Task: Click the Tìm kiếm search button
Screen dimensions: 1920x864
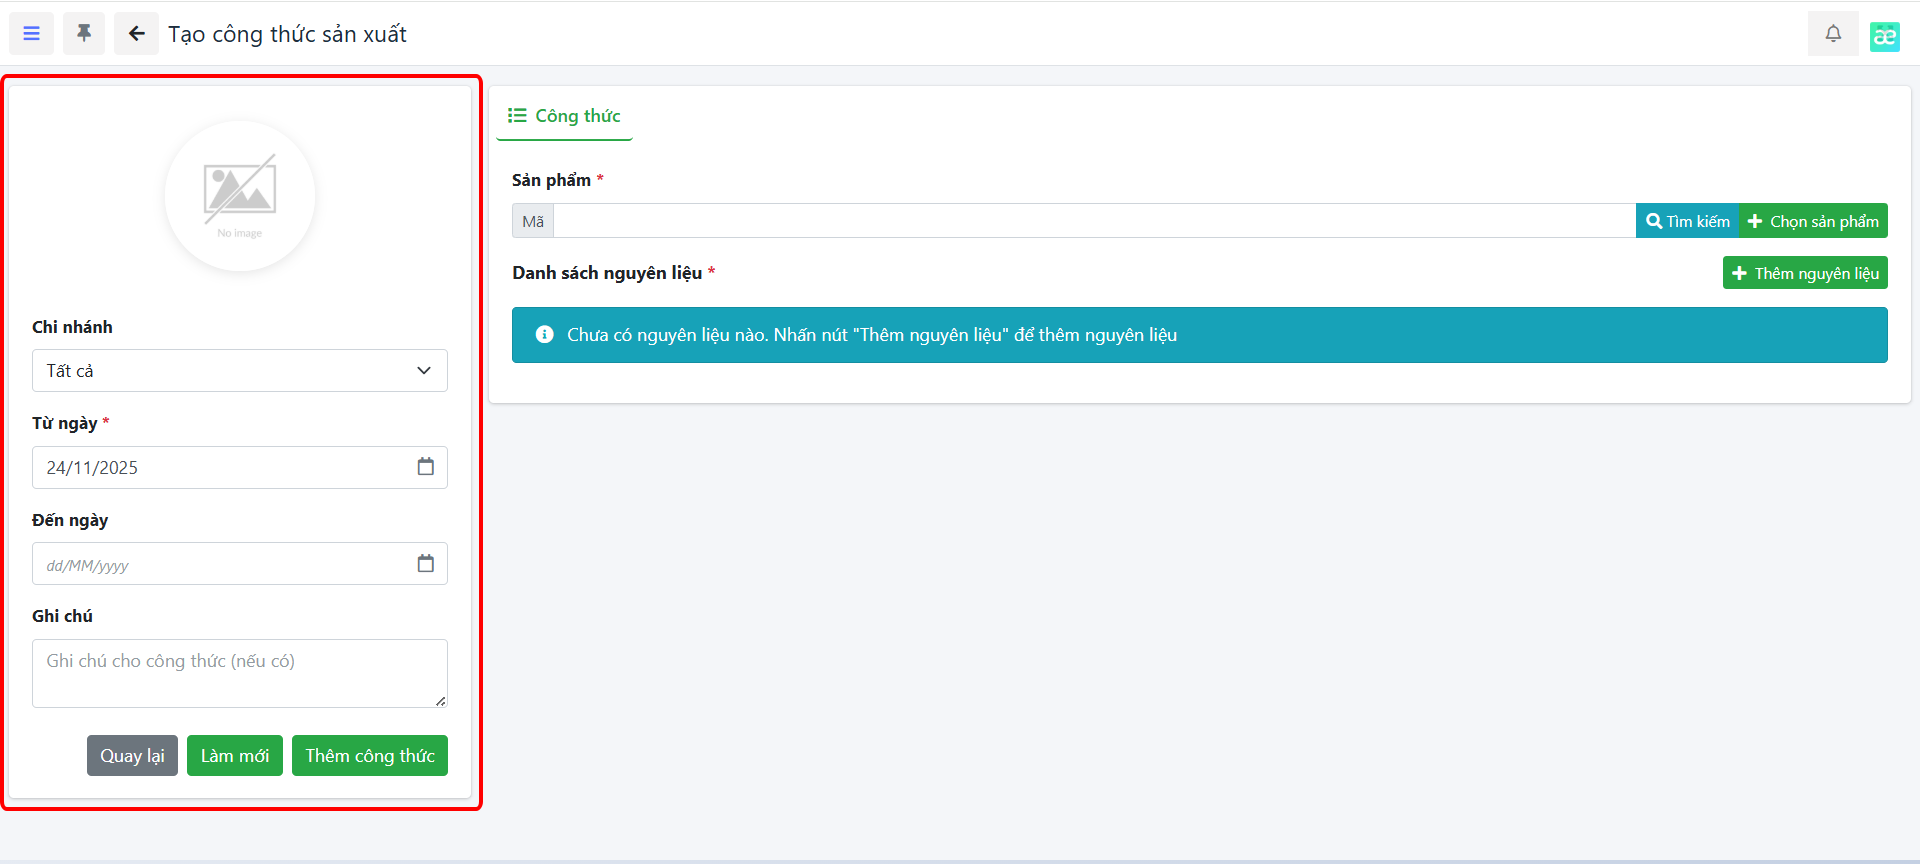Action: click(x=1687, y=221)
